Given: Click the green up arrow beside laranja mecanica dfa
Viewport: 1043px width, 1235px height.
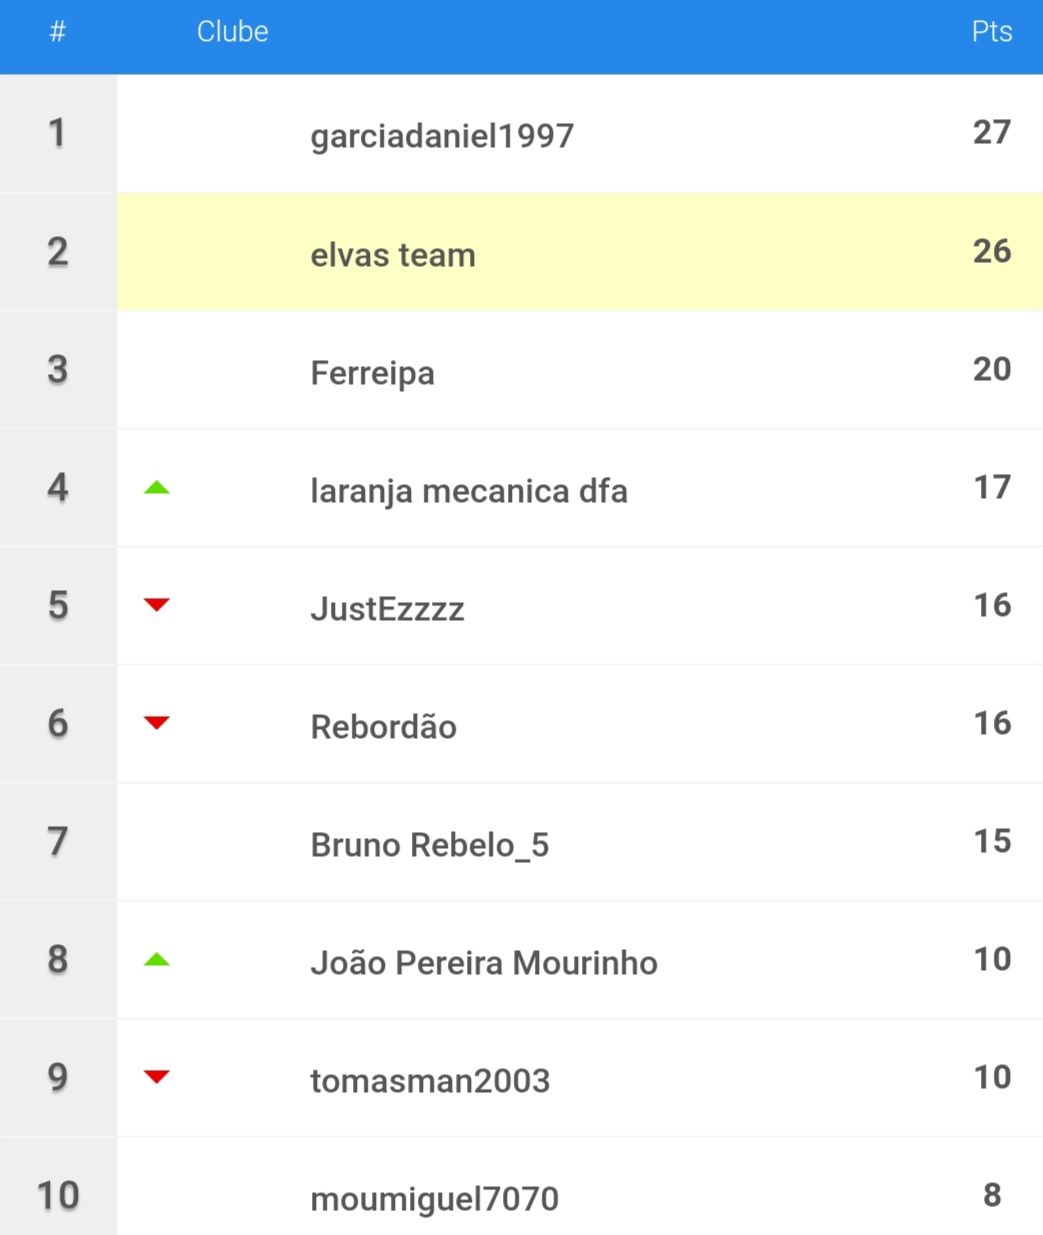Looking at the screenshot, I should tap(157, 488).
